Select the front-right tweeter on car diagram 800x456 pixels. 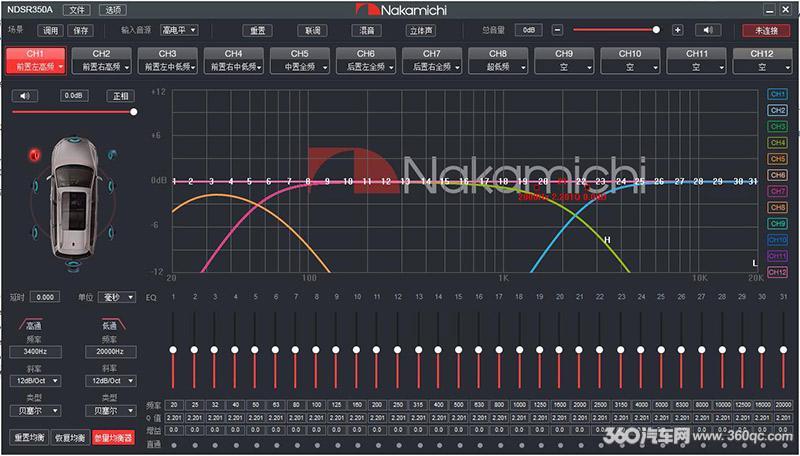pyautogui.click(x=111, y=154)
